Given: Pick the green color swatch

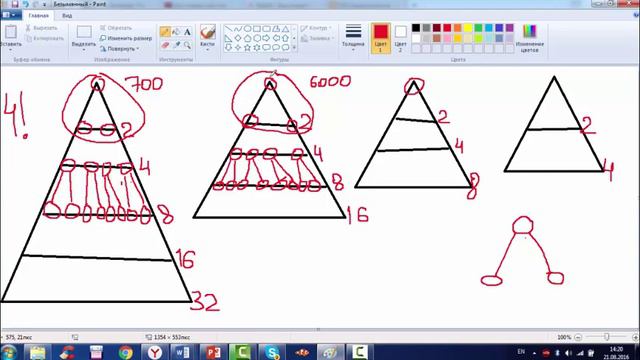Looking at the screenshot, I should pyautogui.click(x=478, y=28).
